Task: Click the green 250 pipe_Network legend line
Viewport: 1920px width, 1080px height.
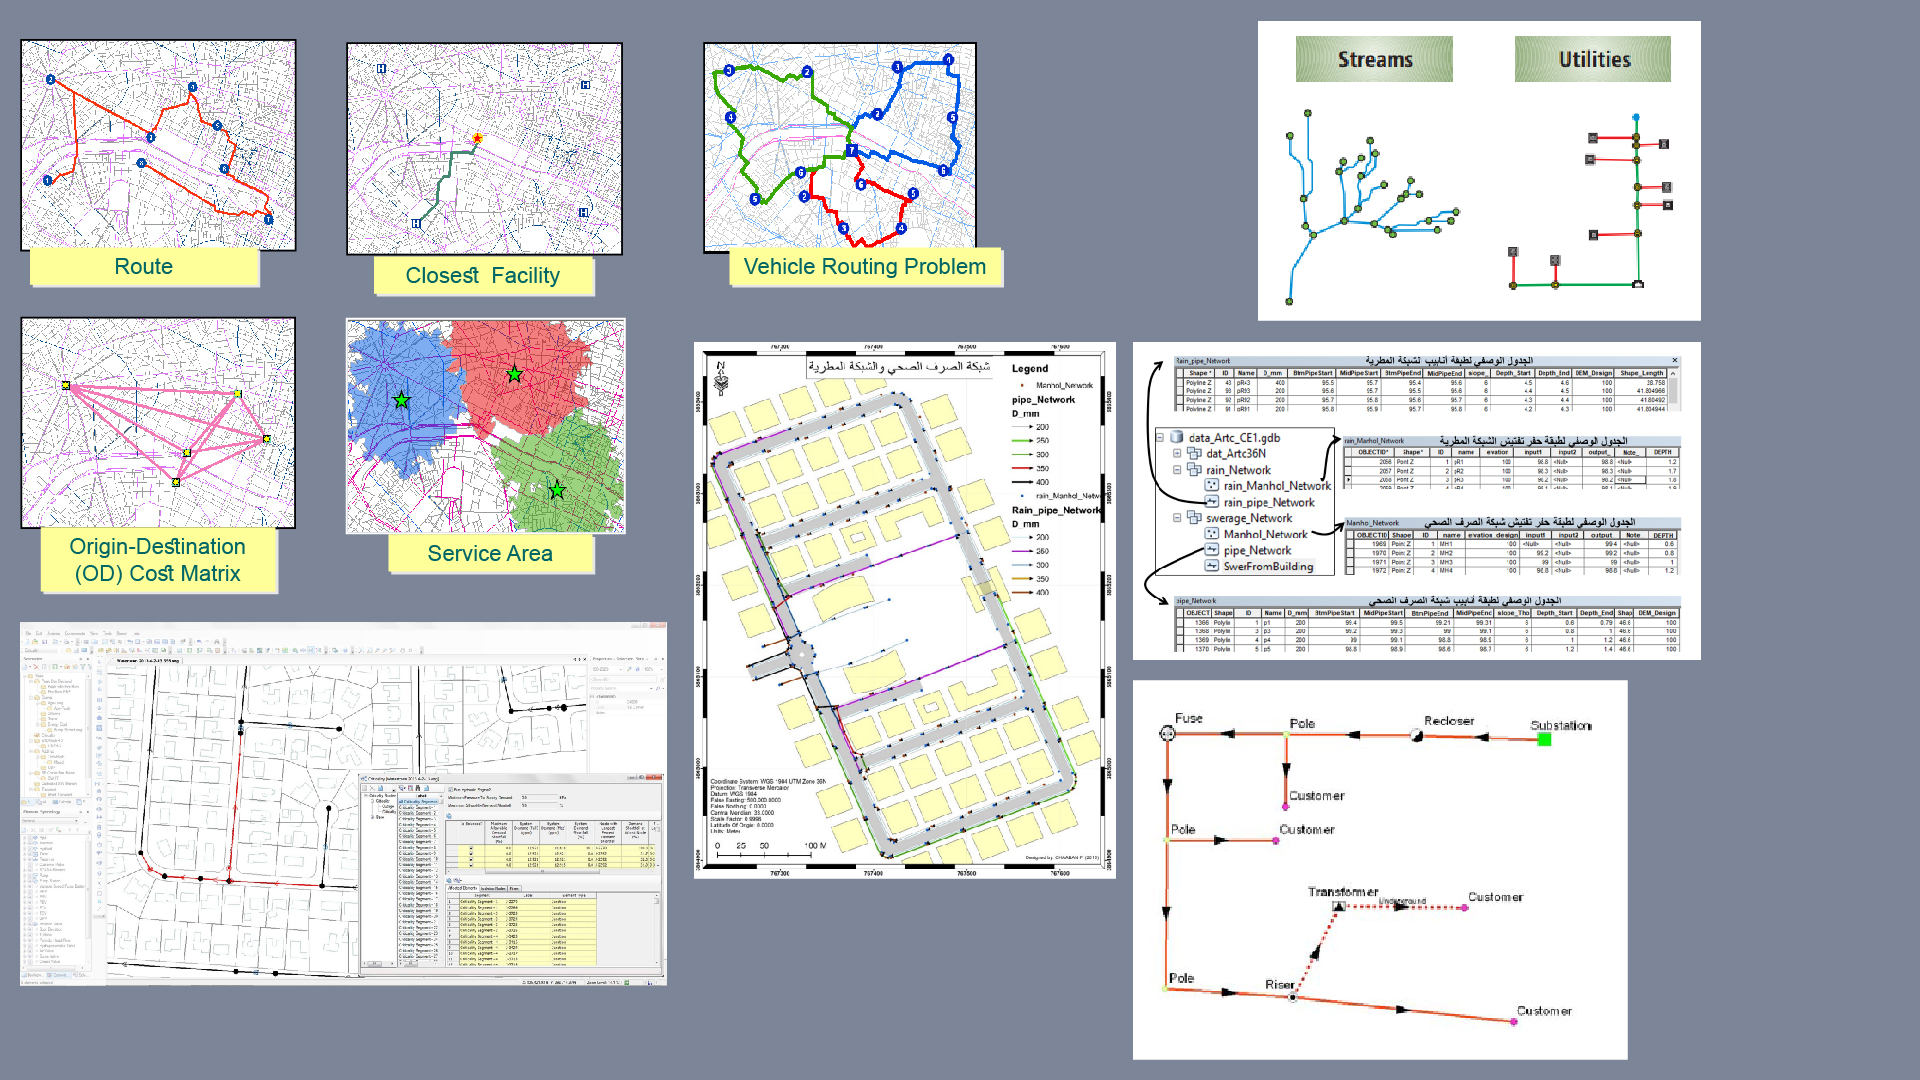Action: click(x=1022, y=441)
